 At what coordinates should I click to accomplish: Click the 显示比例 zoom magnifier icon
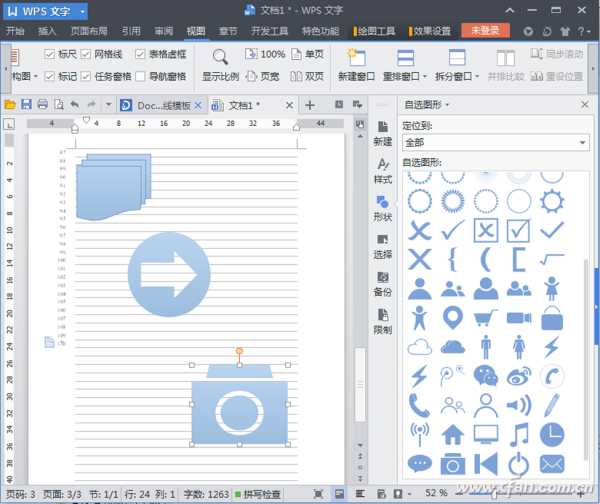click(x=221, y=58)
